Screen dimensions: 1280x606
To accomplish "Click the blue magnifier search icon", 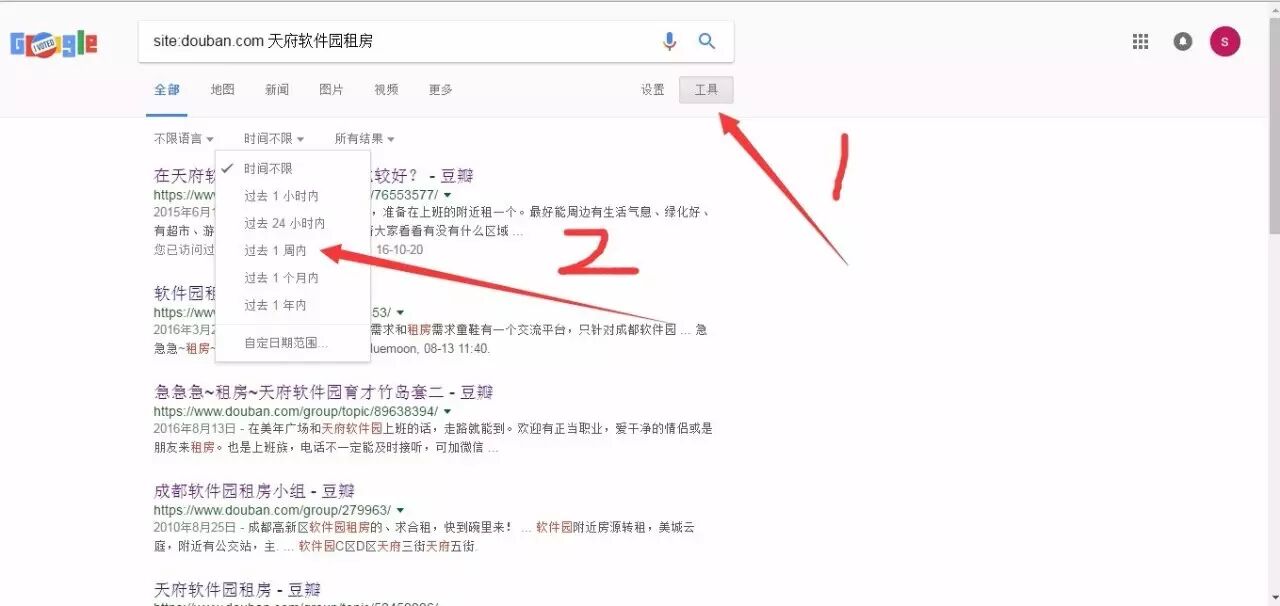I will coord(707,41).
